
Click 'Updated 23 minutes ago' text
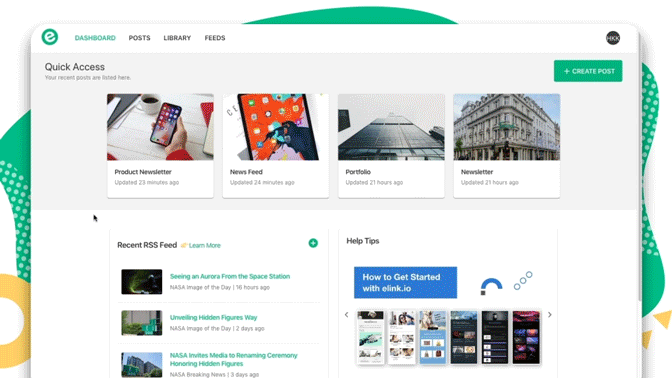point(147,183)
